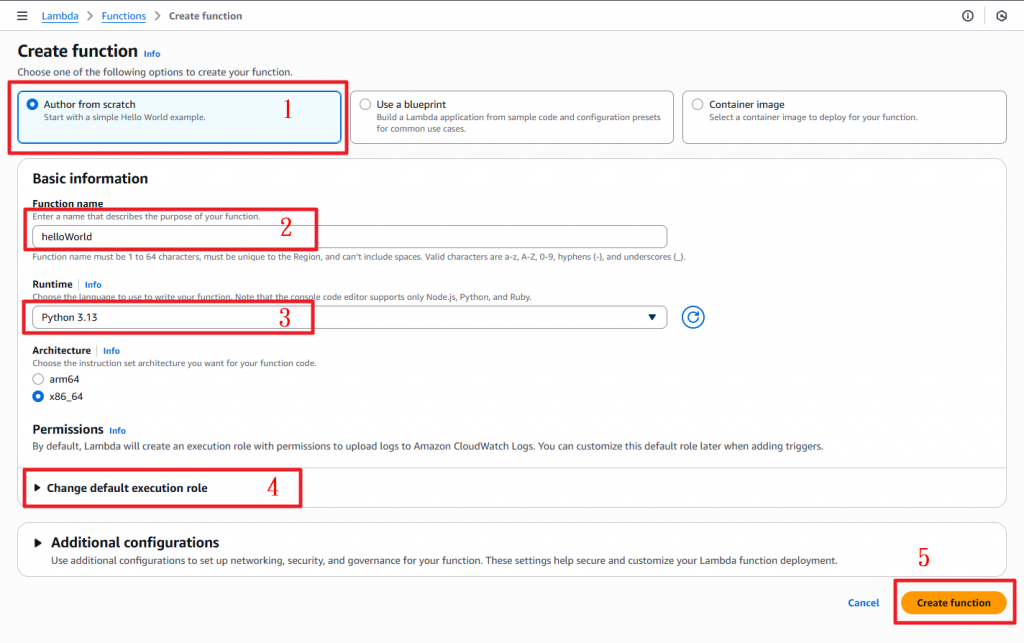
Task: Open the hamburger navigation menu
Action: (x=22, y=16)
